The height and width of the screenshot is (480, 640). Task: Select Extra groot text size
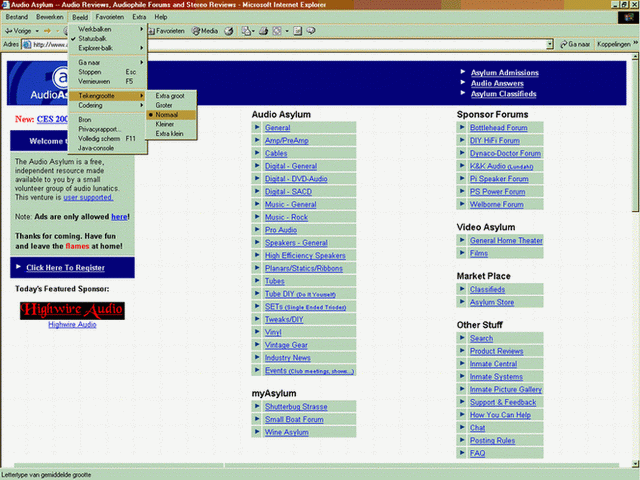pyautogui.click(x=171, y=96)
